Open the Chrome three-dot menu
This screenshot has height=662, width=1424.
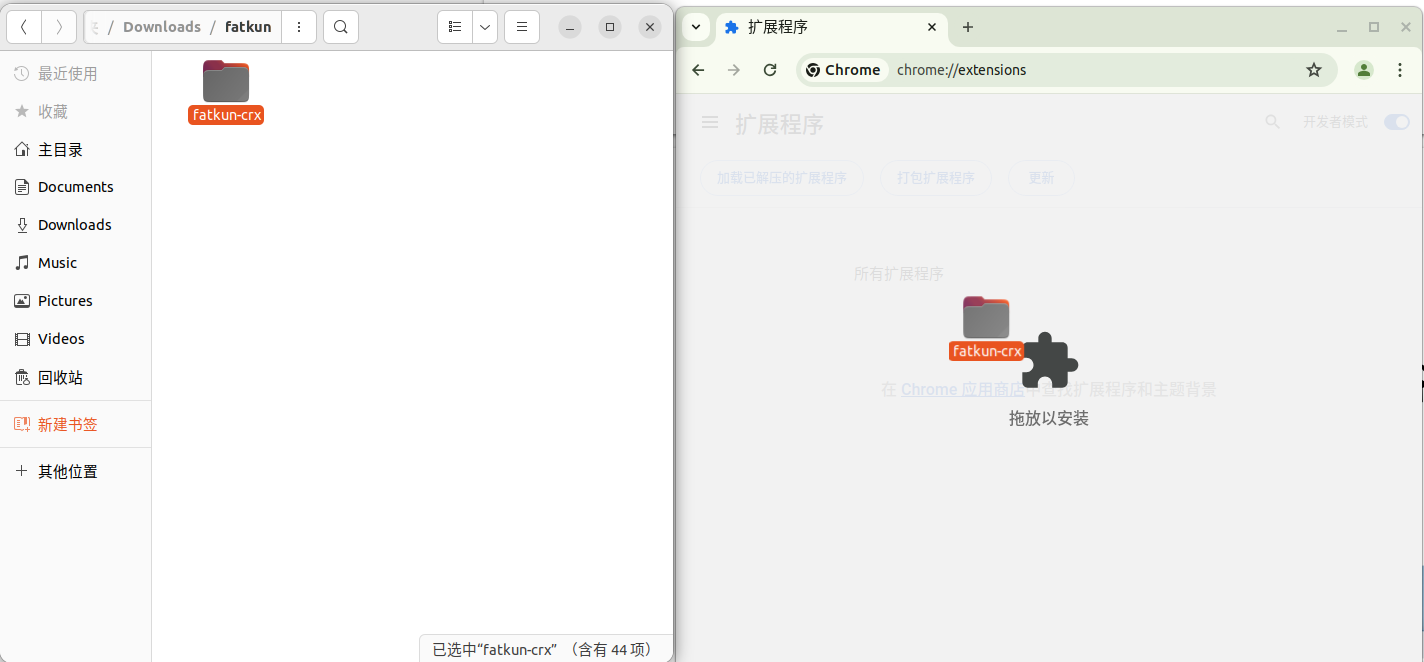(1400, 70)
